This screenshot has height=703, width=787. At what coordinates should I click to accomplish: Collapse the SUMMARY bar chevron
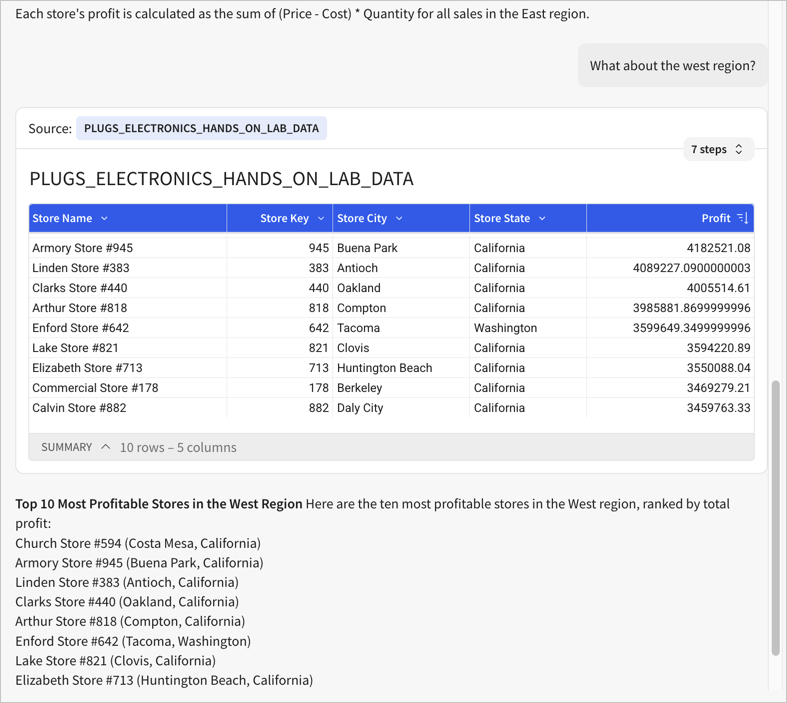click(105, 447)
